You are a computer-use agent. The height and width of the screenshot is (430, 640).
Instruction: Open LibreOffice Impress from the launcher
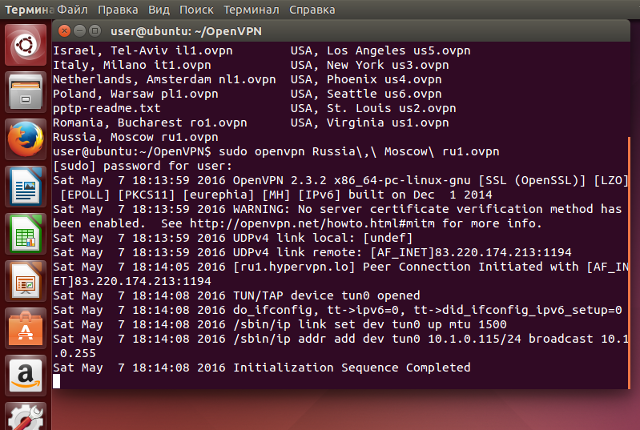26,281
